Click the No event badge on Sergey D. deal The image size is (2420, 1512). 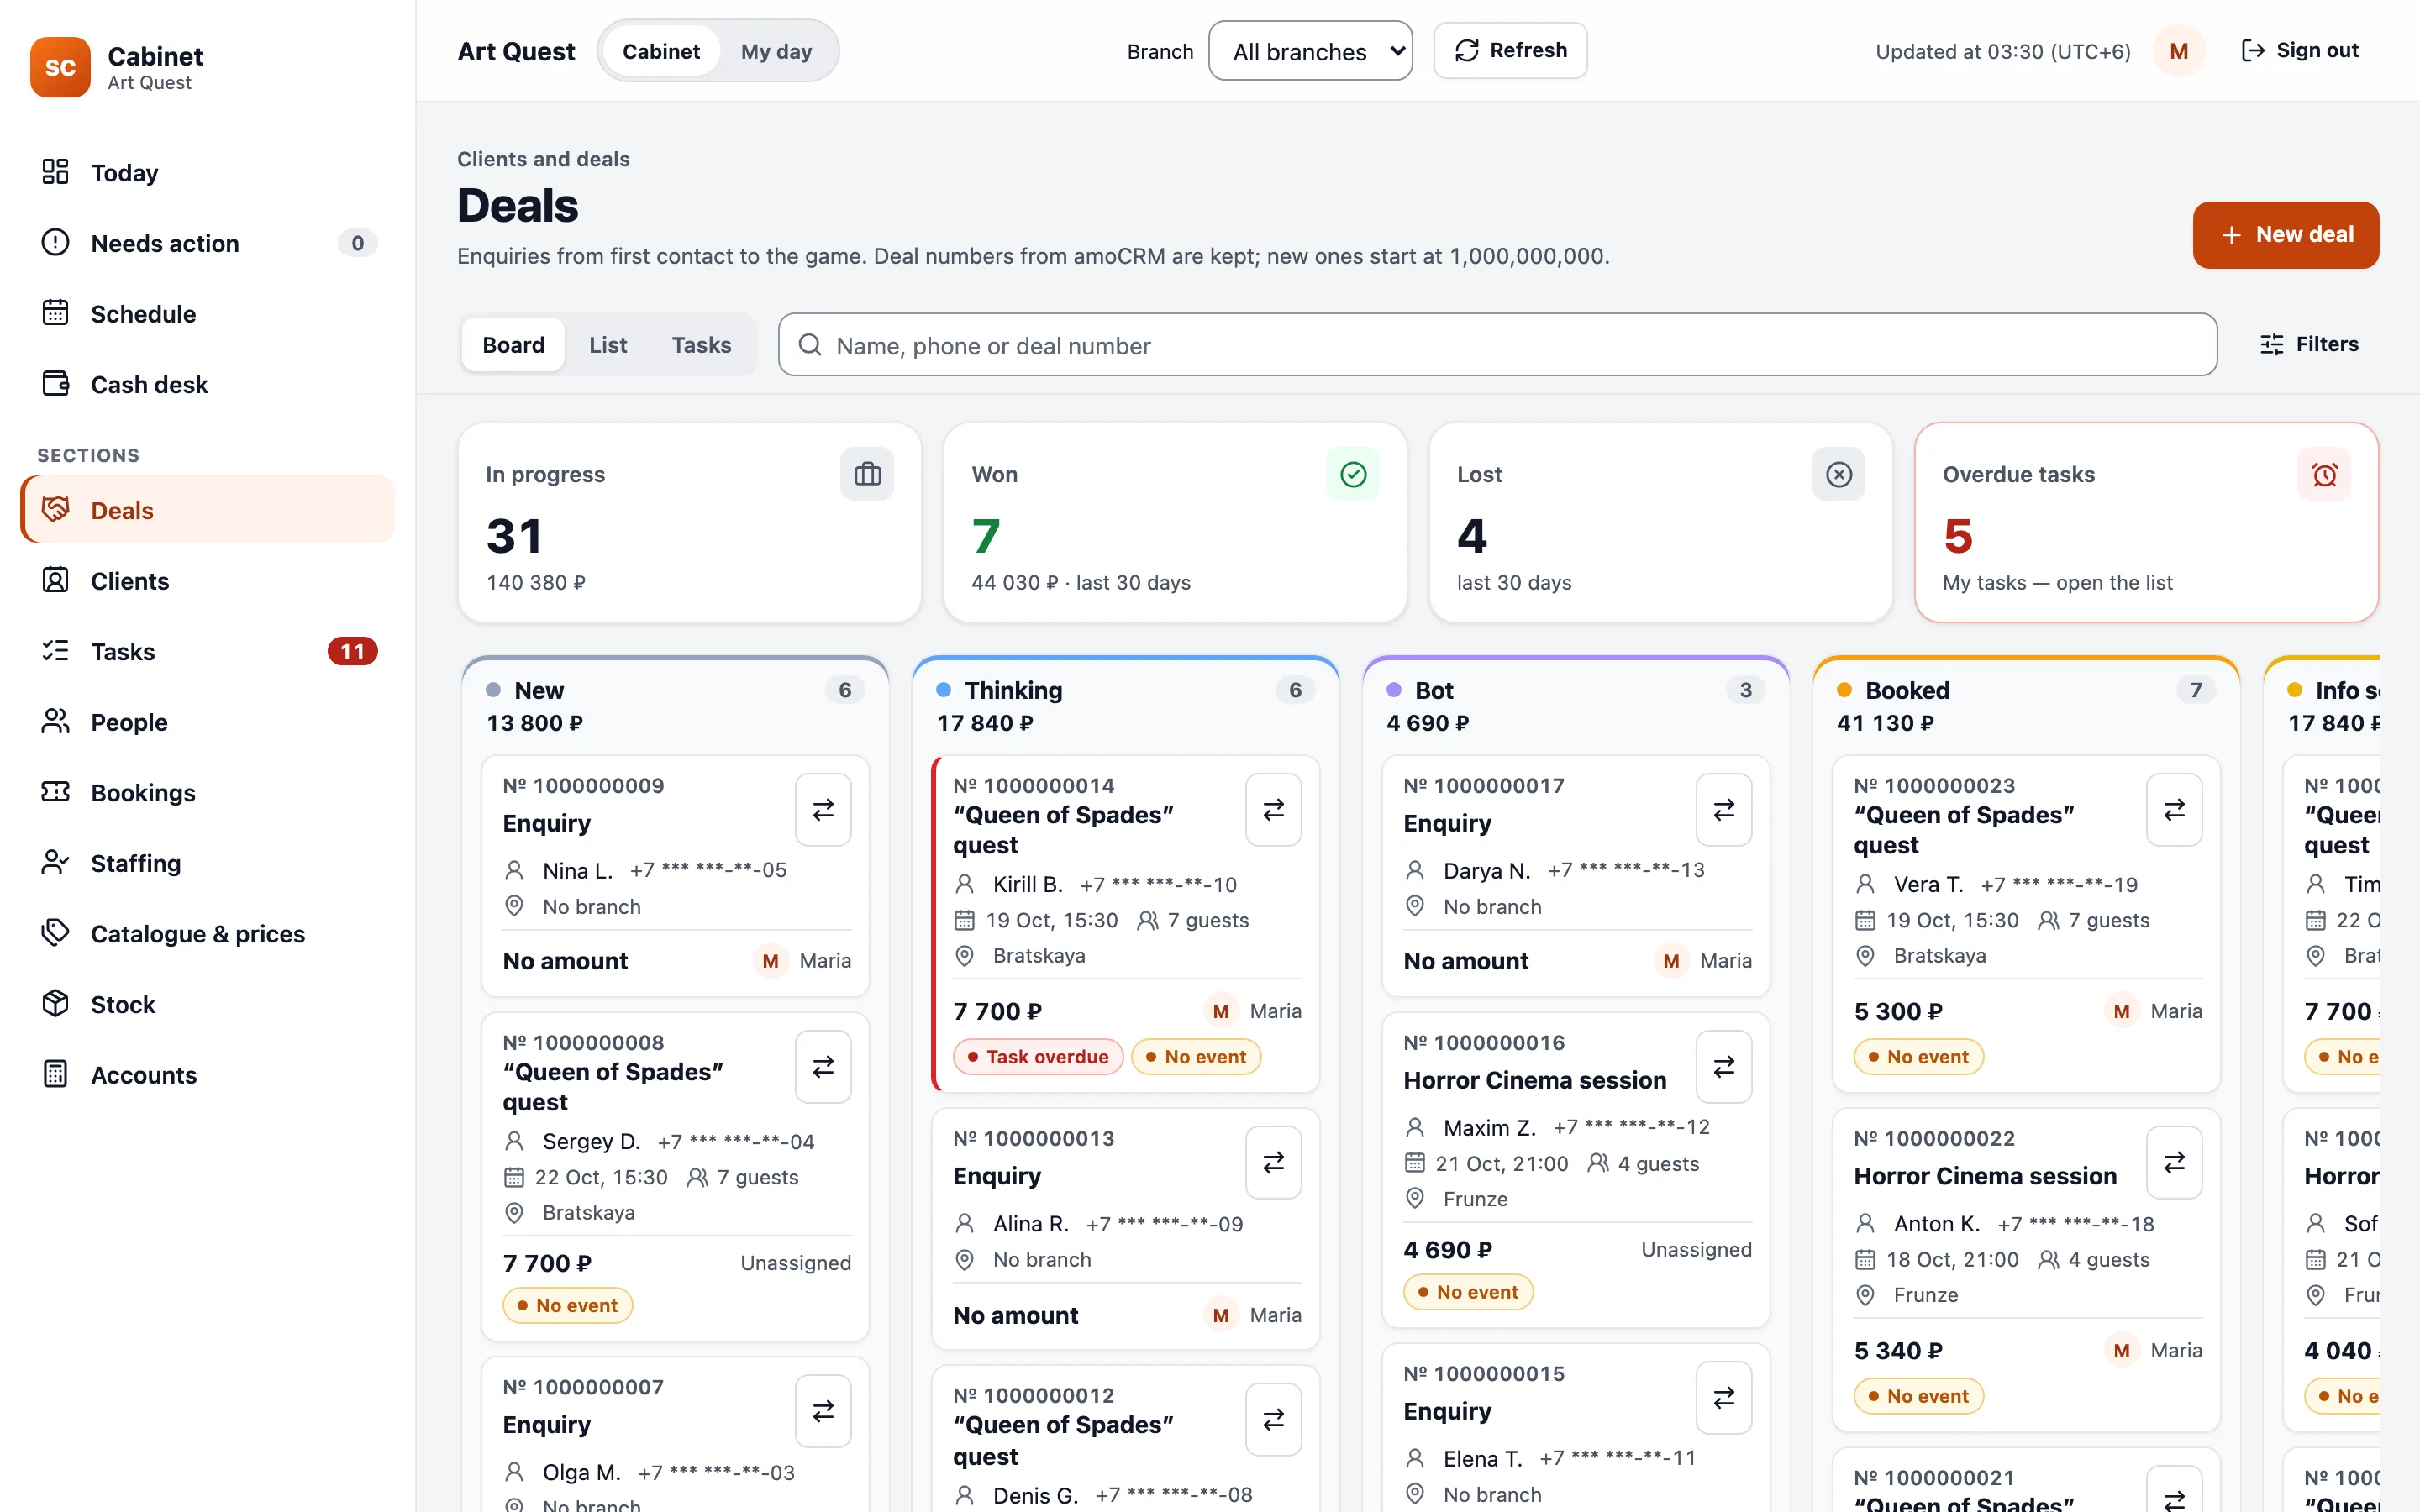tap(567, 1305)
